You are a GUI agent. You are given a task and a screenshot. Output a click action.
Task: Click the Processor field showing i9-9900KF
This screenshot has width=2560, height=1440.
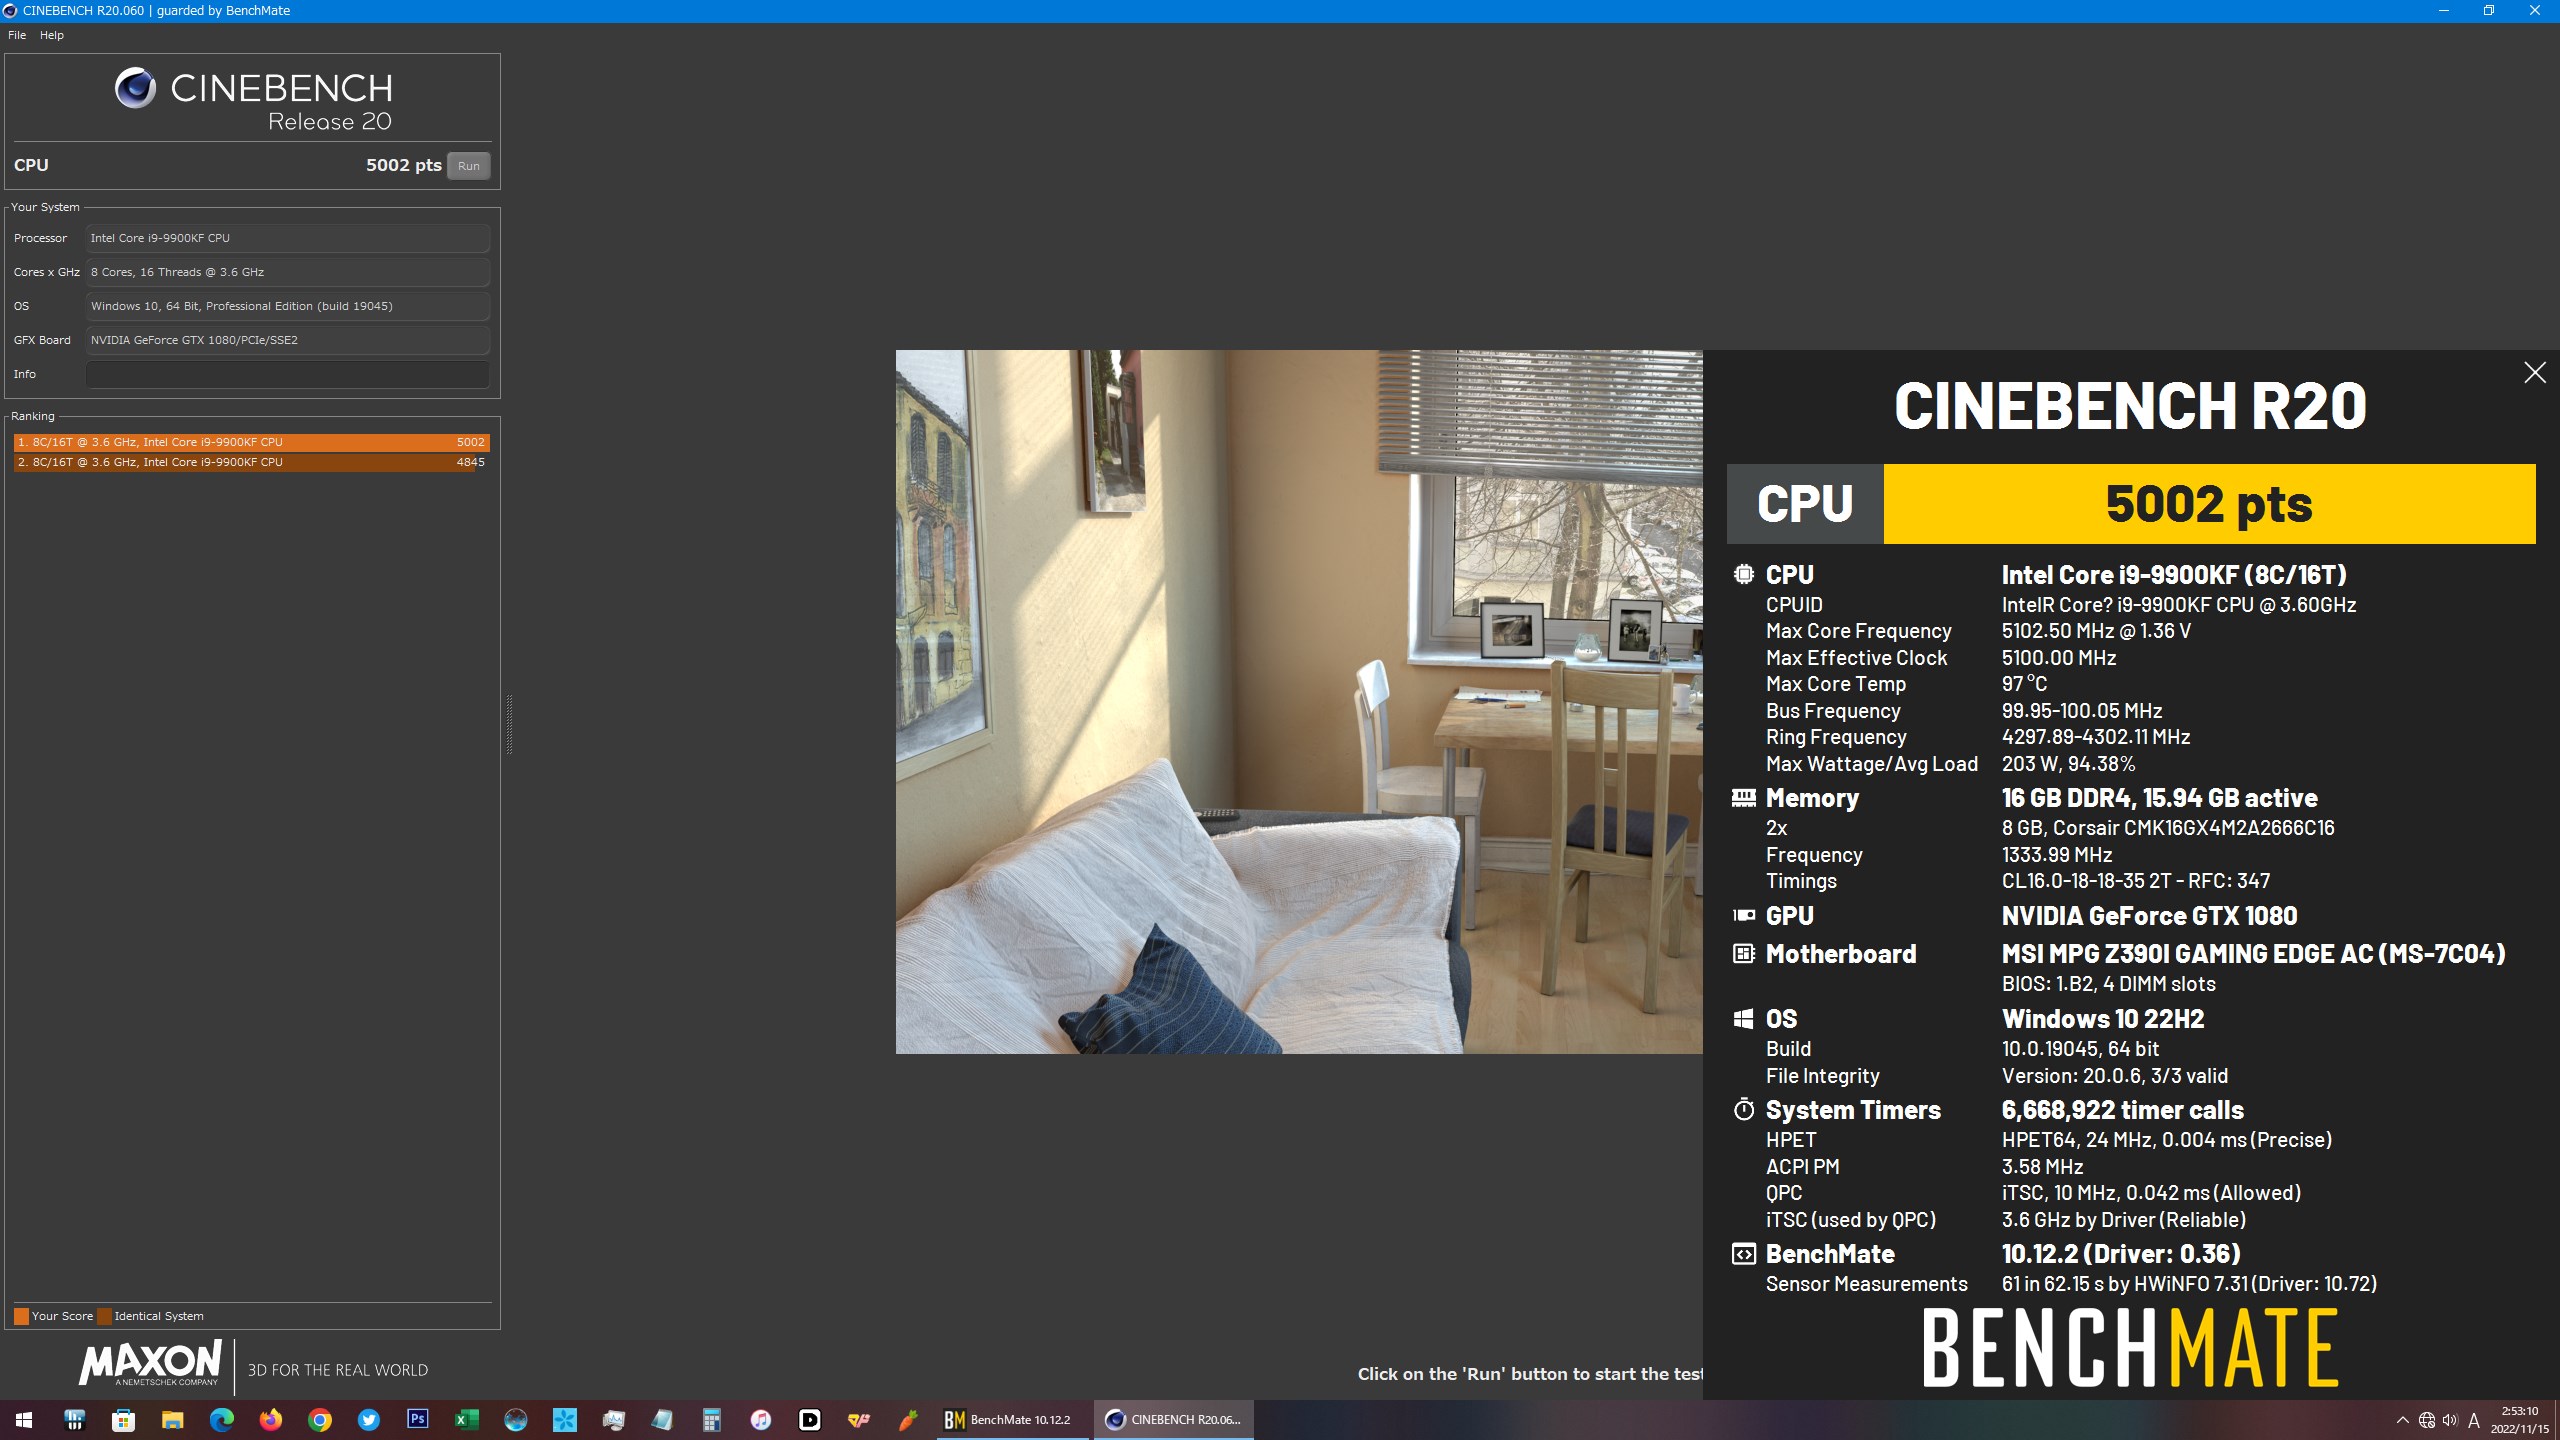pyautogui.click(x=288, y=238)
